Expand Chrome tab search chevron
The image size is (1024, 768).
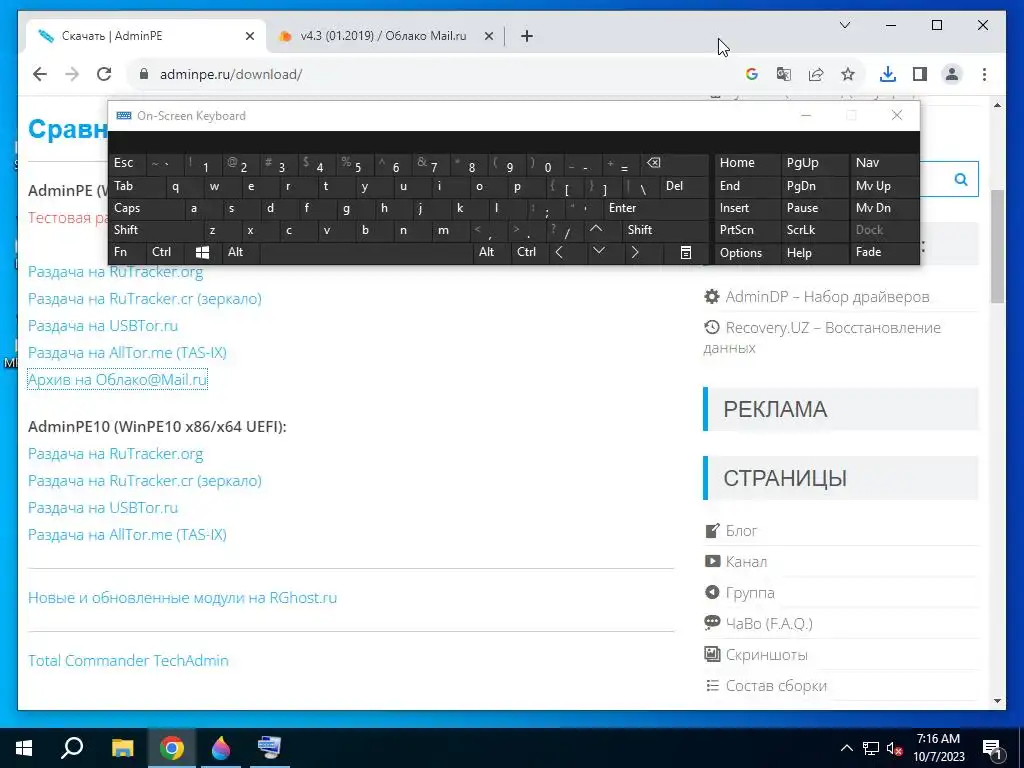coord(844,25)
